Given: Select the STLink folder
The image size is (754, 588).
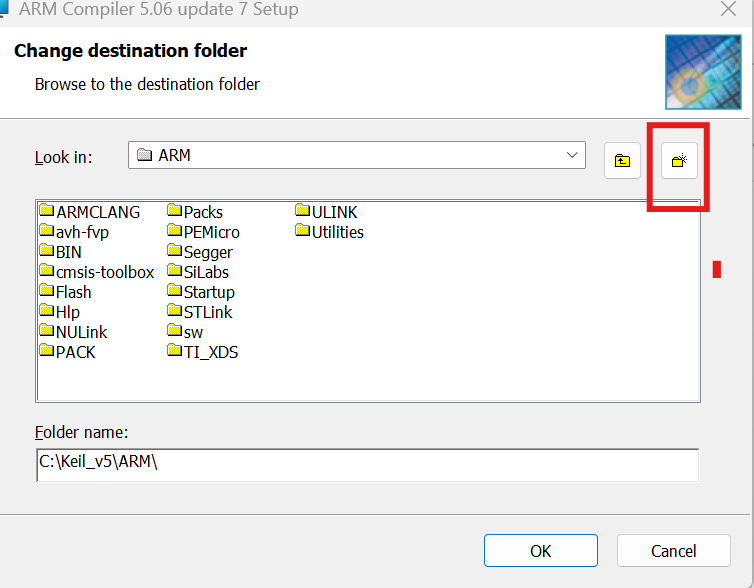Looking at the screenshot, I should (200, 312).
